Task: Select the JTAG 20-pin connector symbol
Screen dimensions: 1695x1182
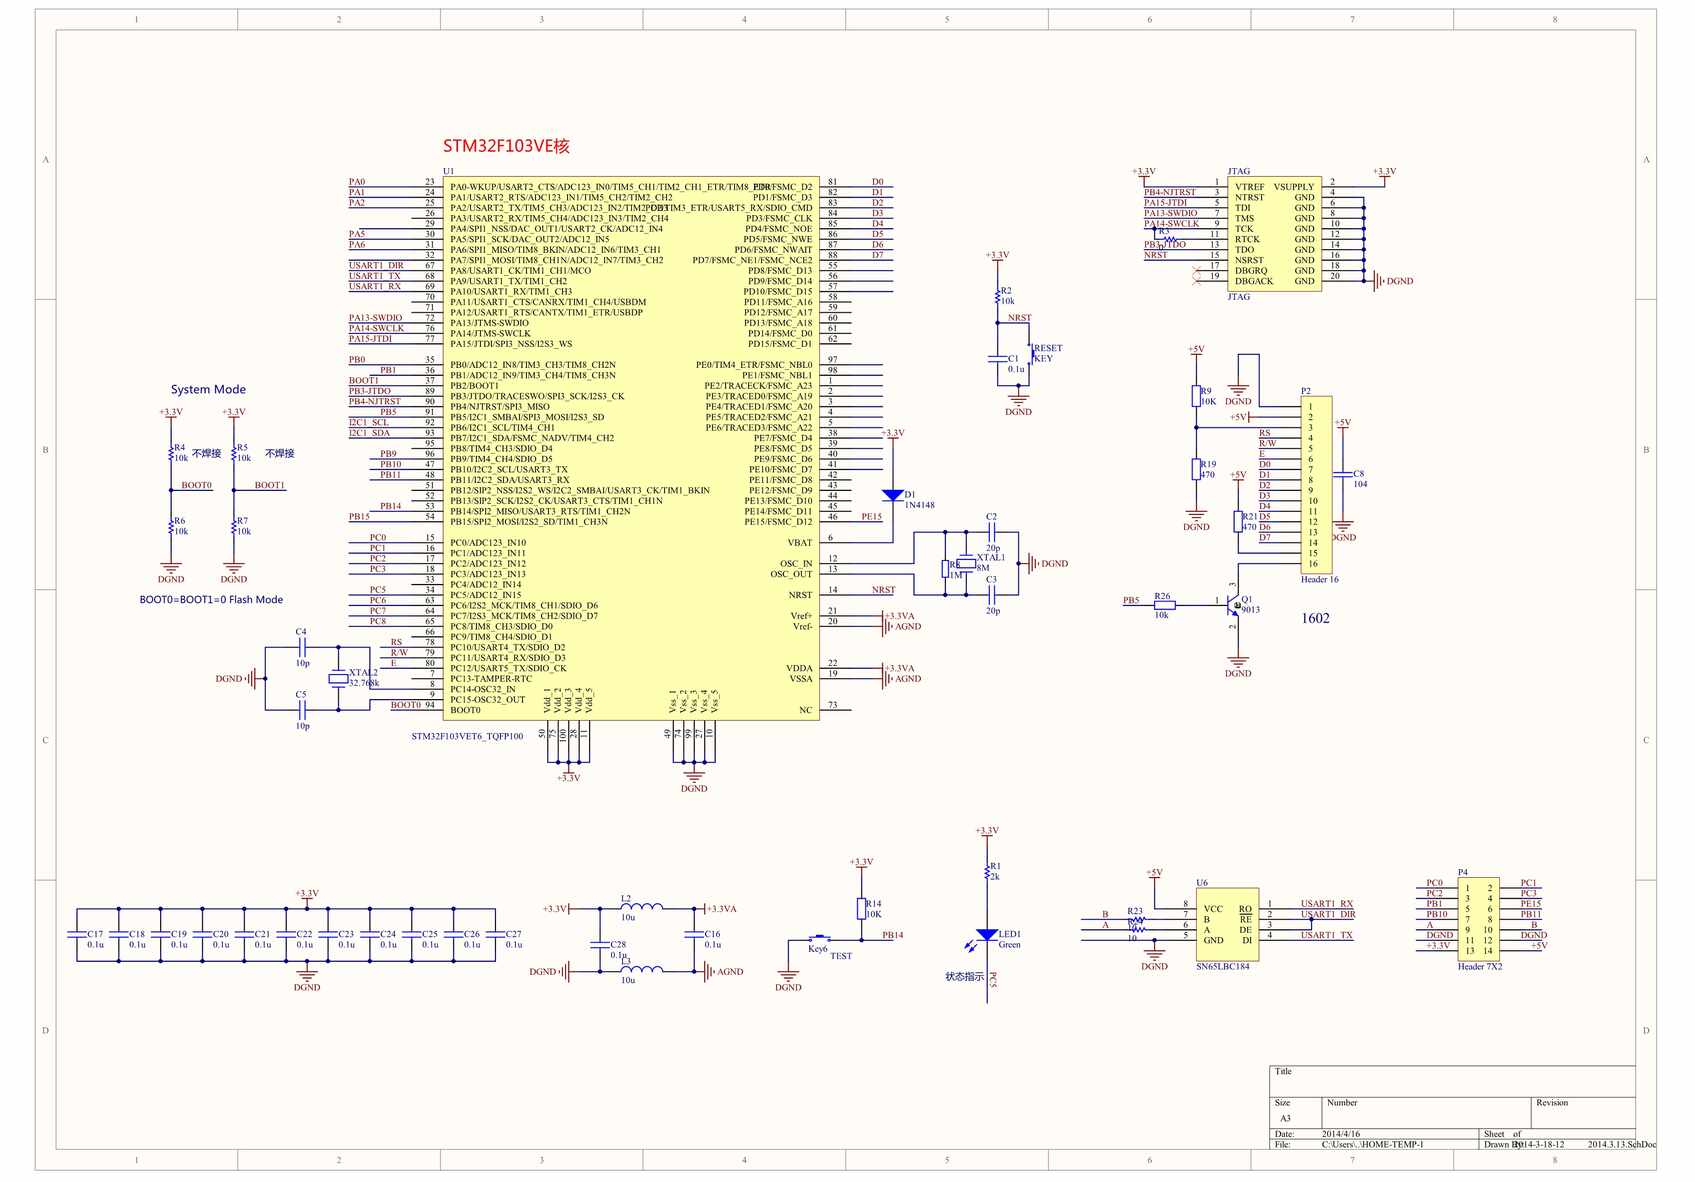Action: (x=1275, y=235)
